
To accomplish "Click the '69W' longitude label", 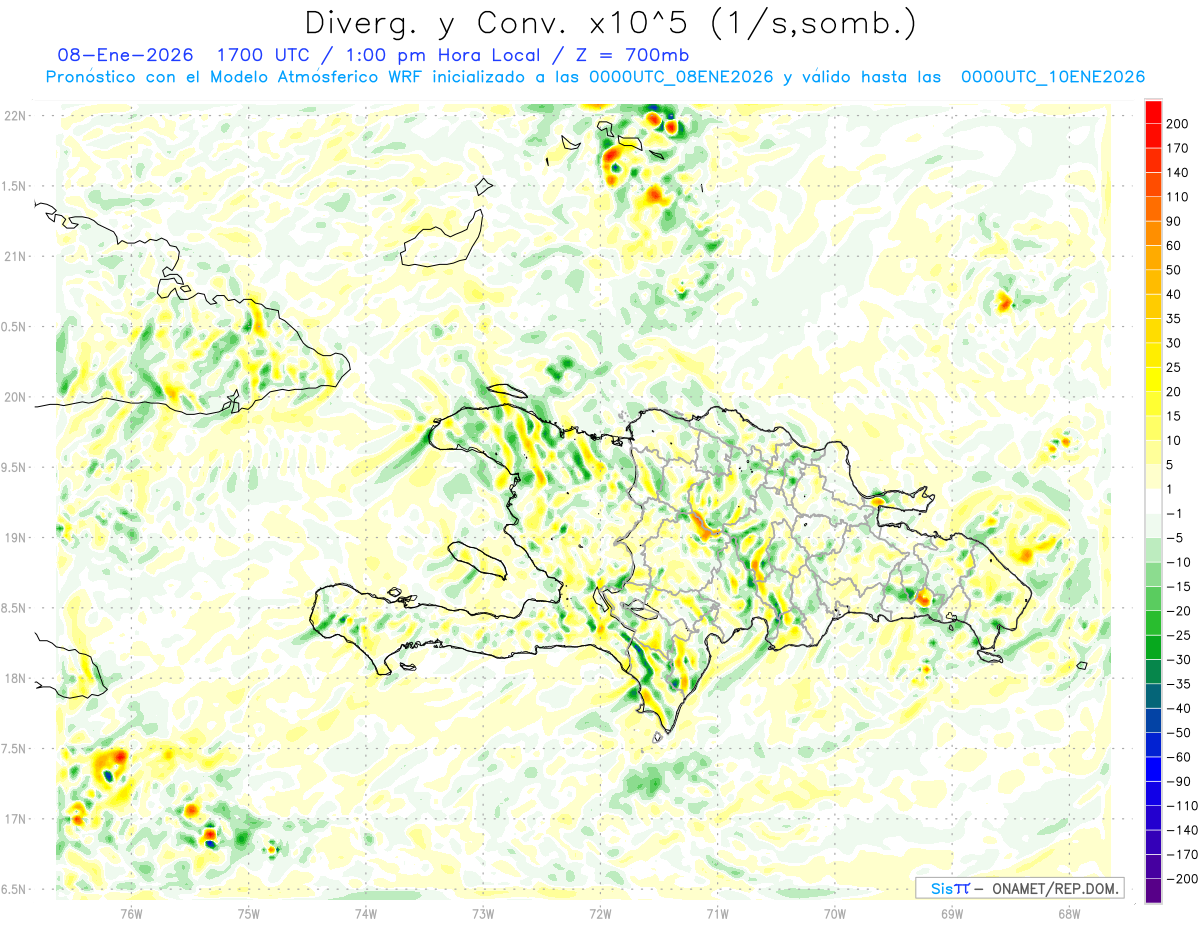I will click(x=951, y=914).
